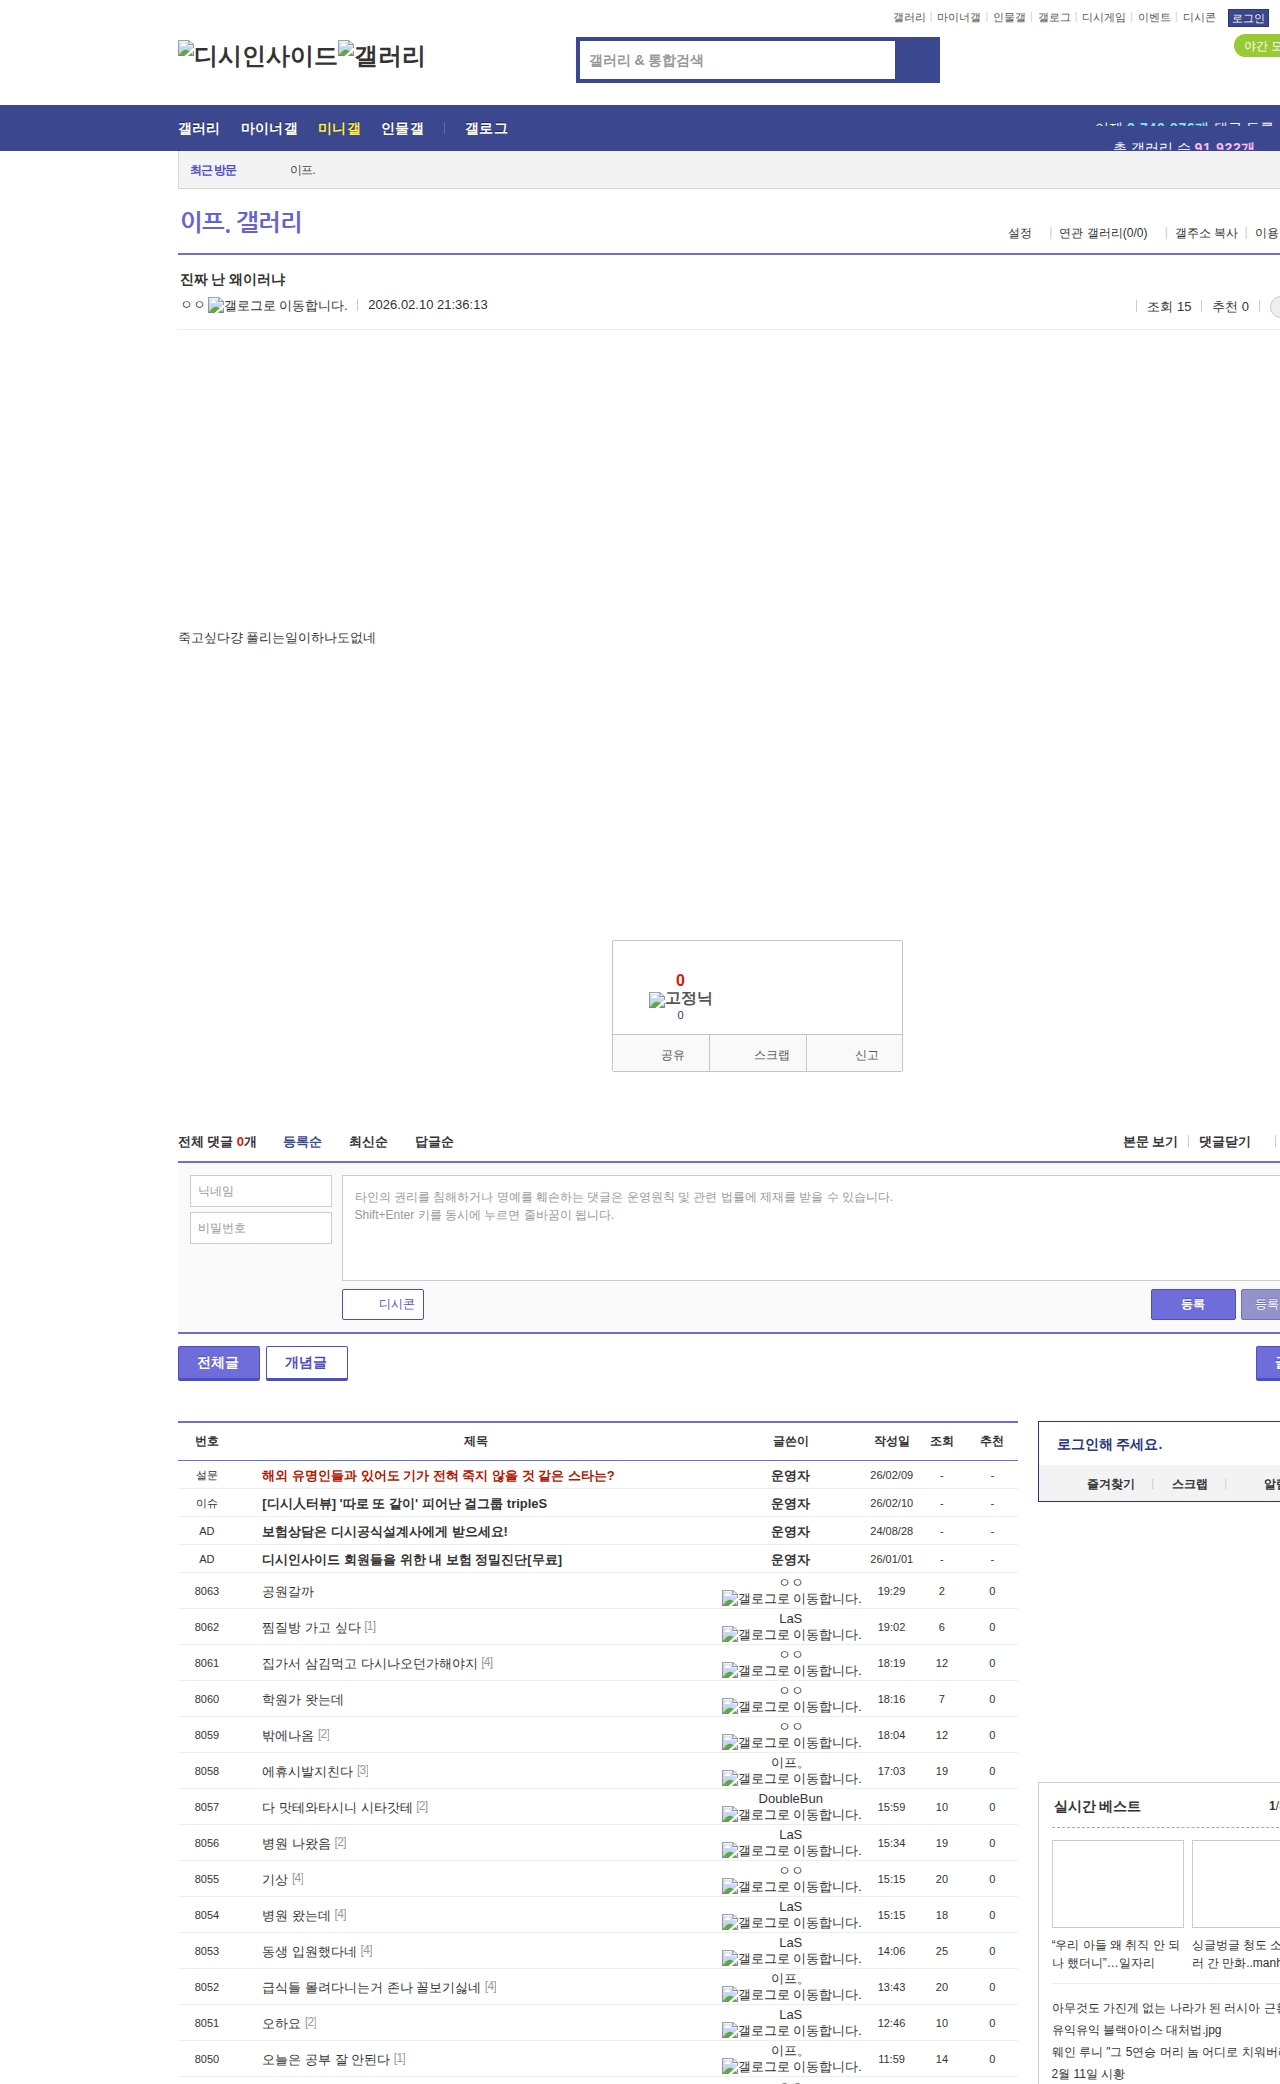This screenshot has height=2084, width=1280.
Task: Open the post author's gallog icon beside the date
Action: [x=278, y=306]
